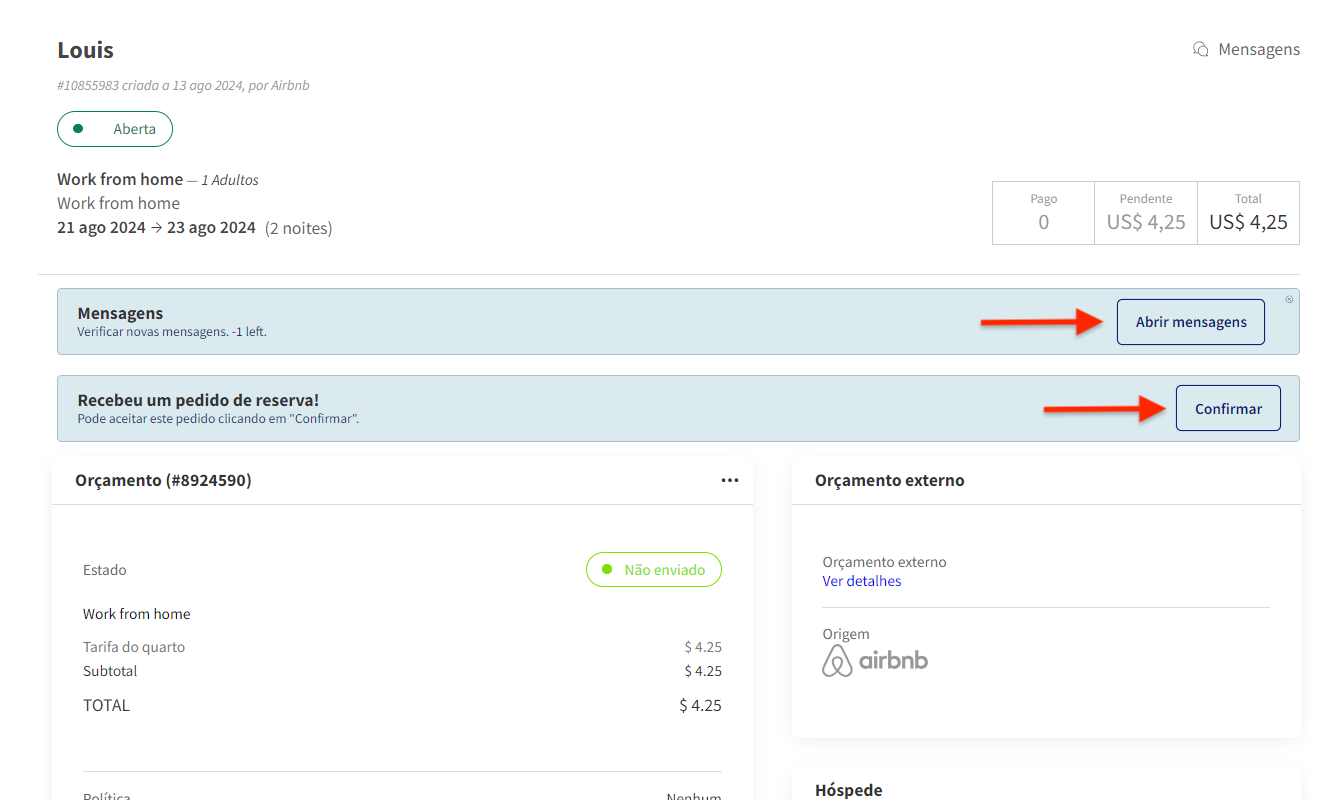The image size is (1331, 800).
Task: Open the Ver detalhes link
Action: (861, 581)
